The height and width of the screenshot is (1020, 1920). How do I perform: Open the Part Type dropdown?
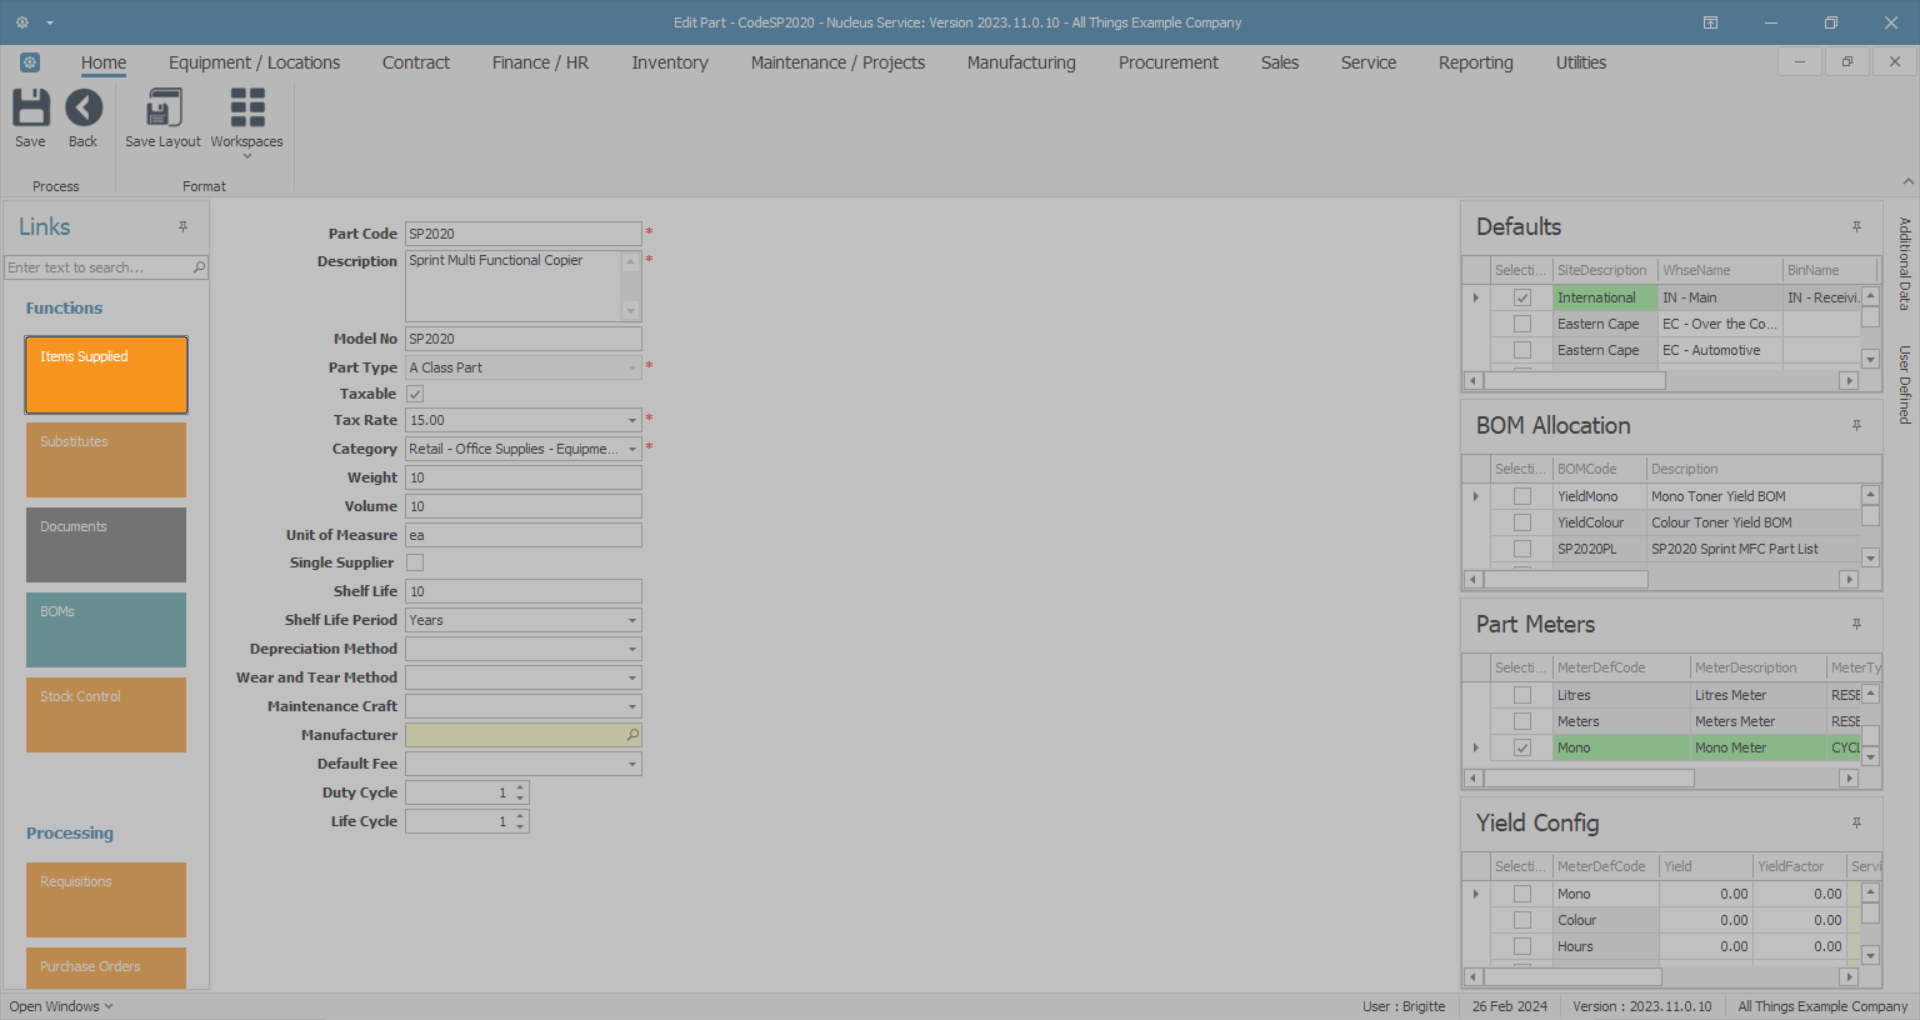coord(632,368)
